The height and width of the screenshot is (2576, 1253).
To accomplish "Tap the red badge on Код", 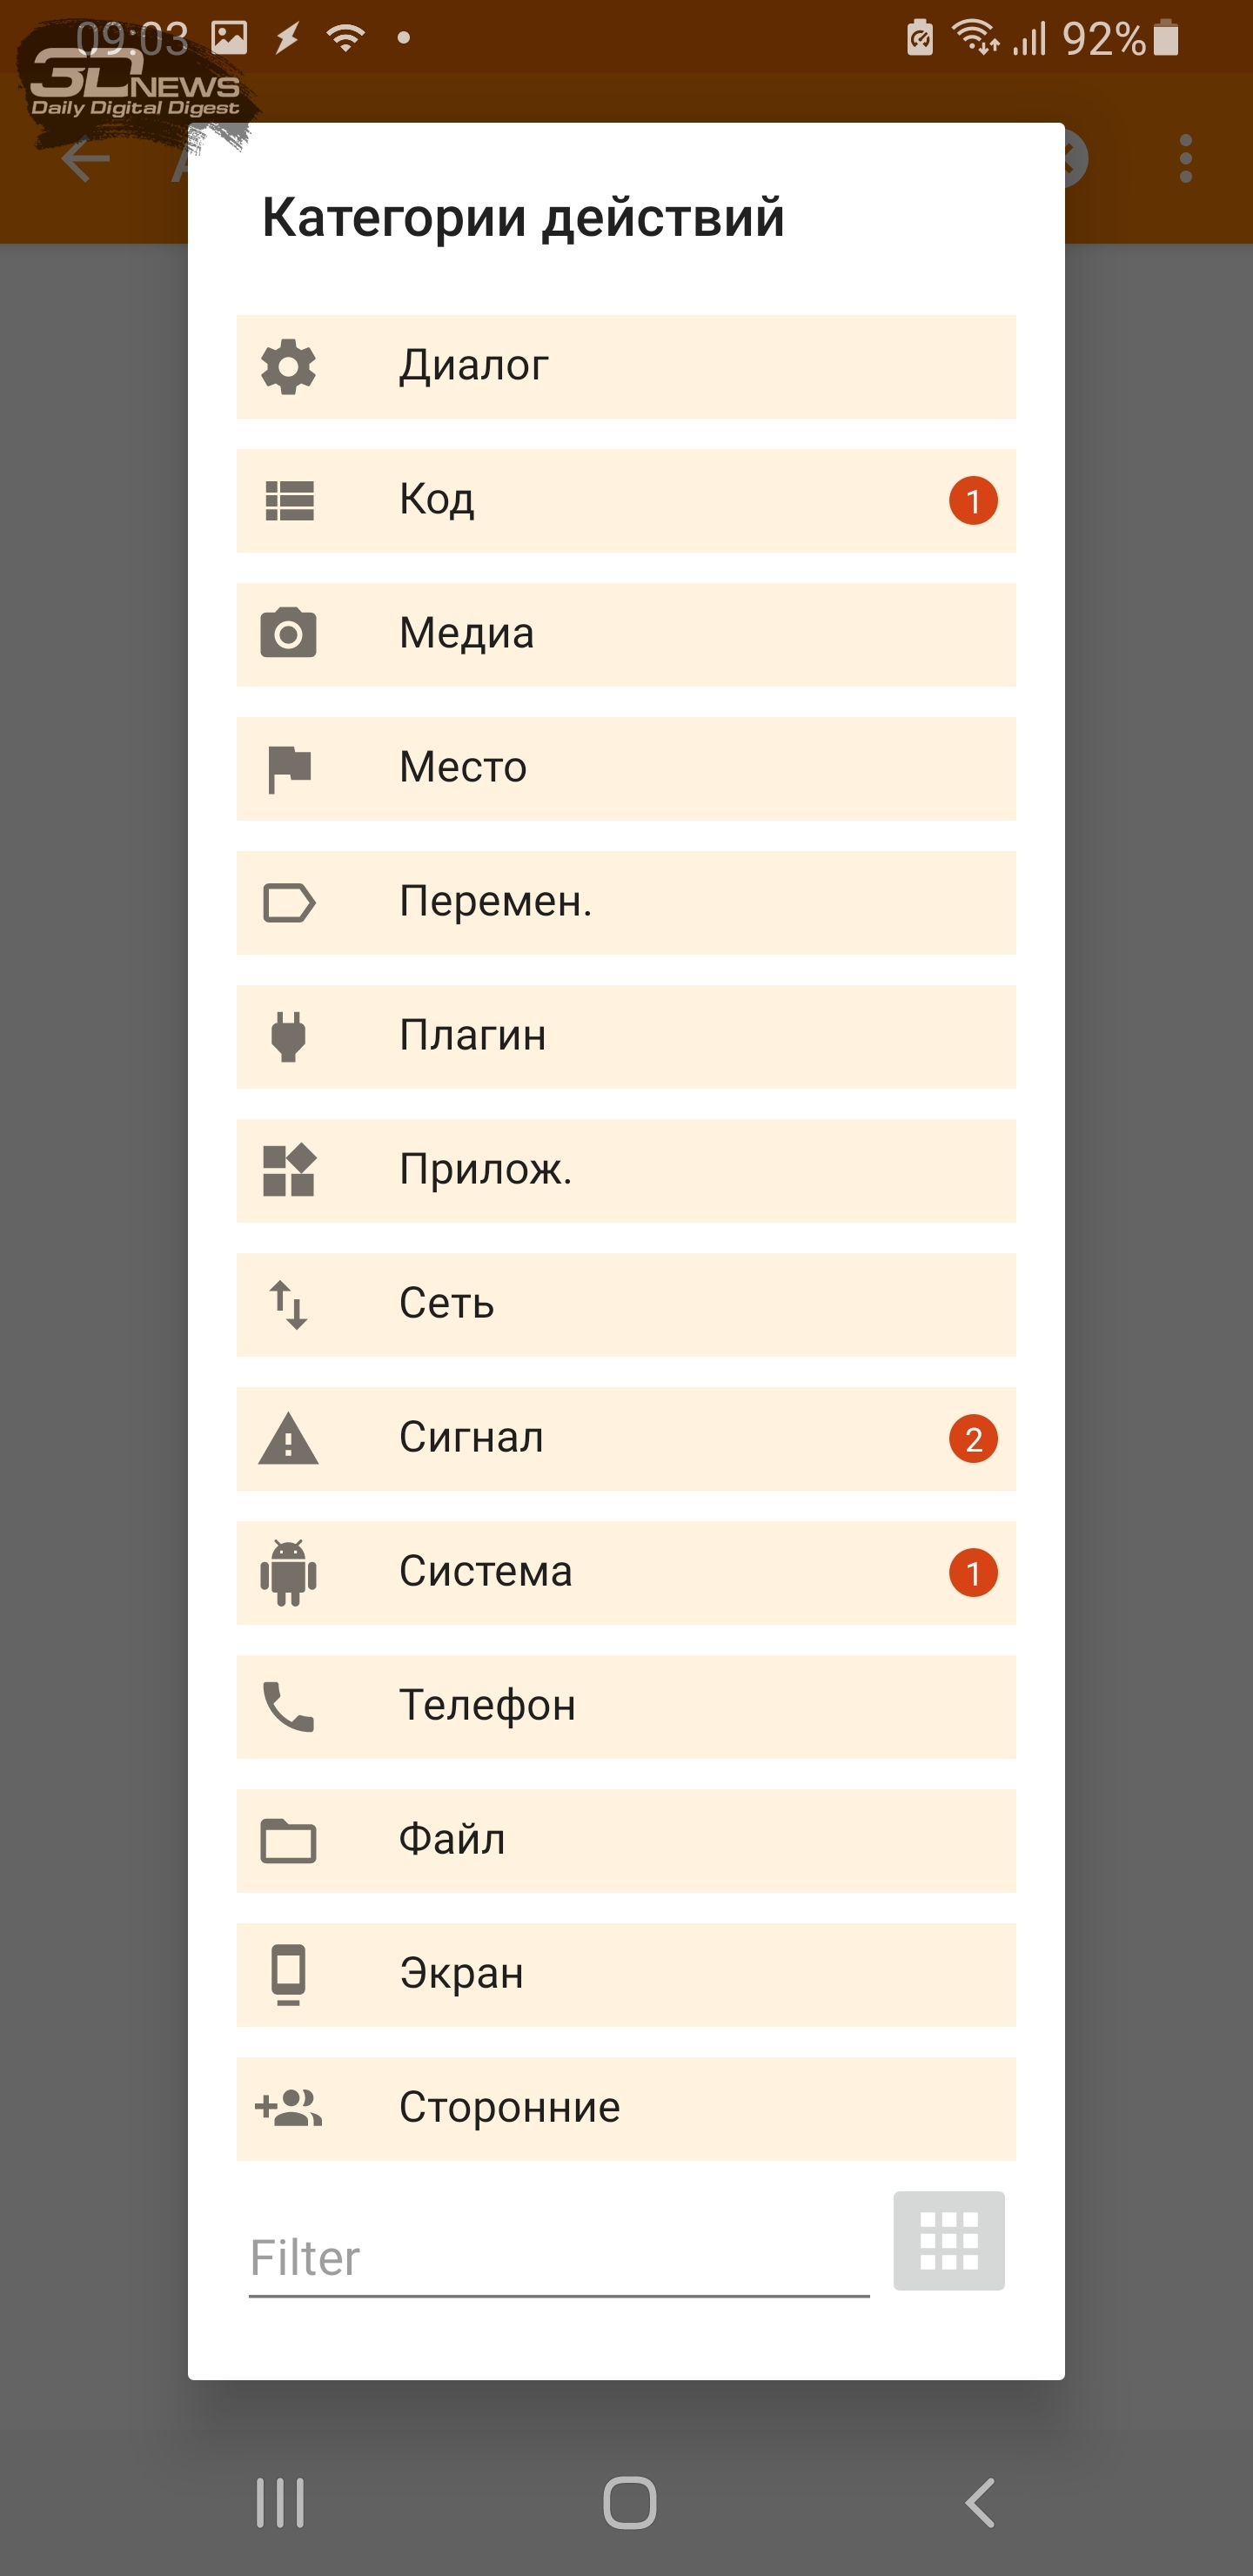I will click(973, 501).
